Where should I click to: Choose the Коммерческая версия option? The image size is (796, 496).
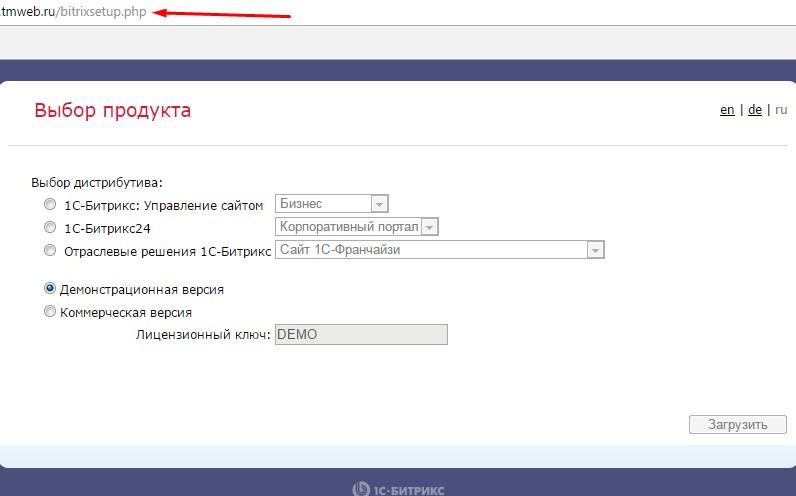50,311
